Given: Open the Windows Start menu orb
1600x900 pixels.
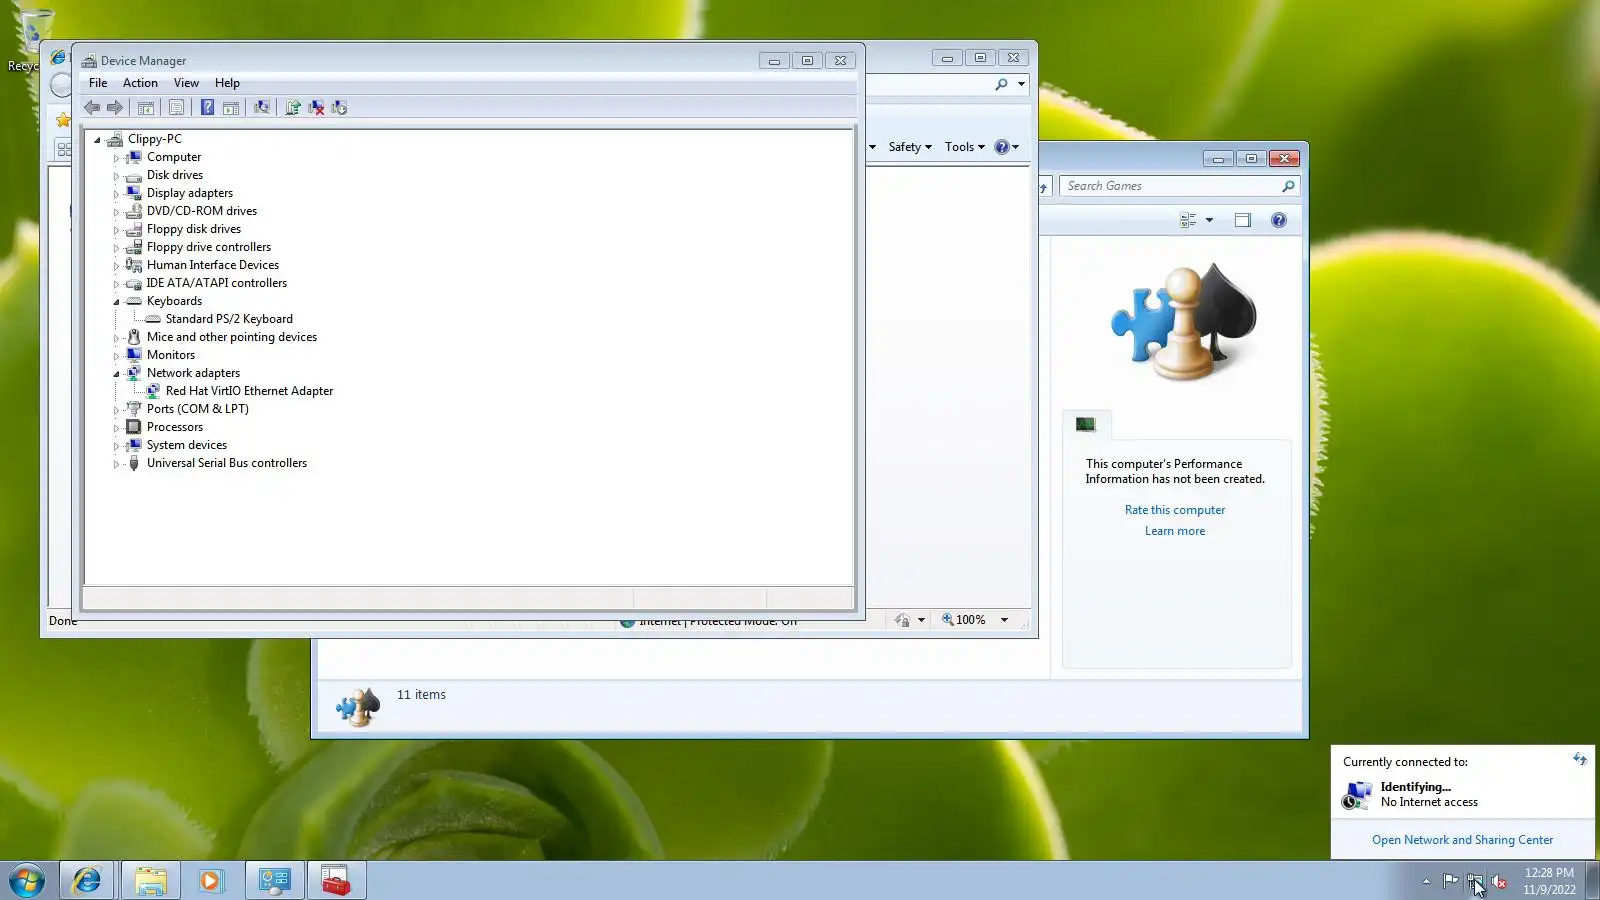Looking at the screenshot, I should (x=27, y=880).
